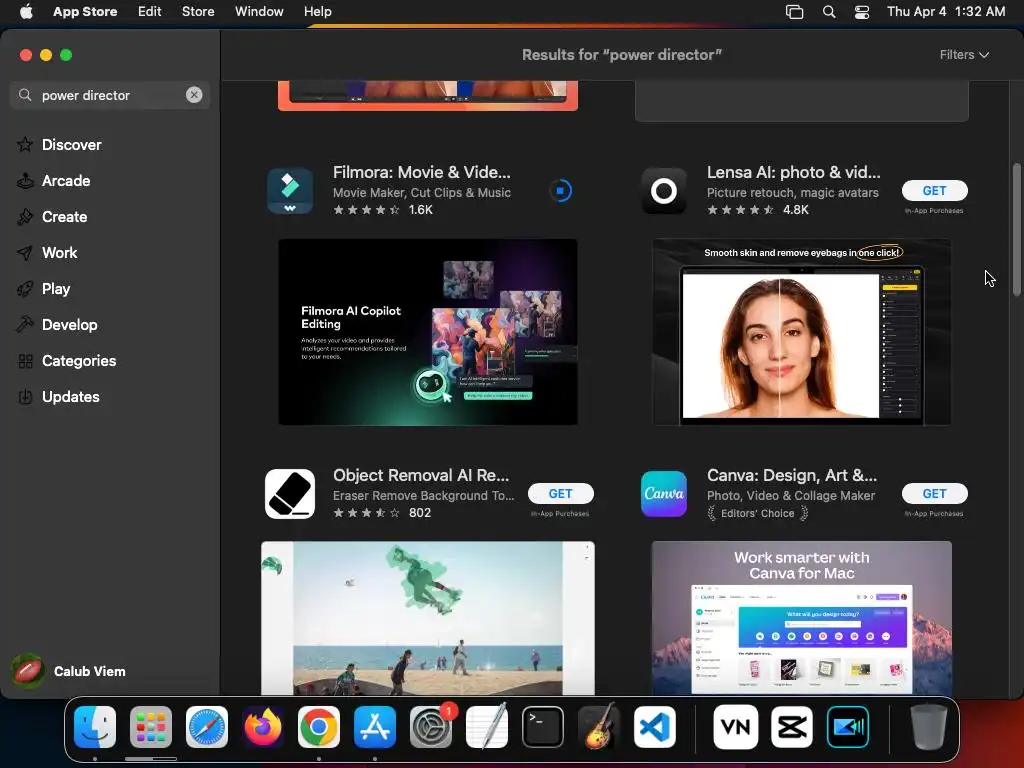Open the Window menu
Image resolution: width=1024 pixels, height=768 pixels.
pyautogui.click(x=259, y=11)
